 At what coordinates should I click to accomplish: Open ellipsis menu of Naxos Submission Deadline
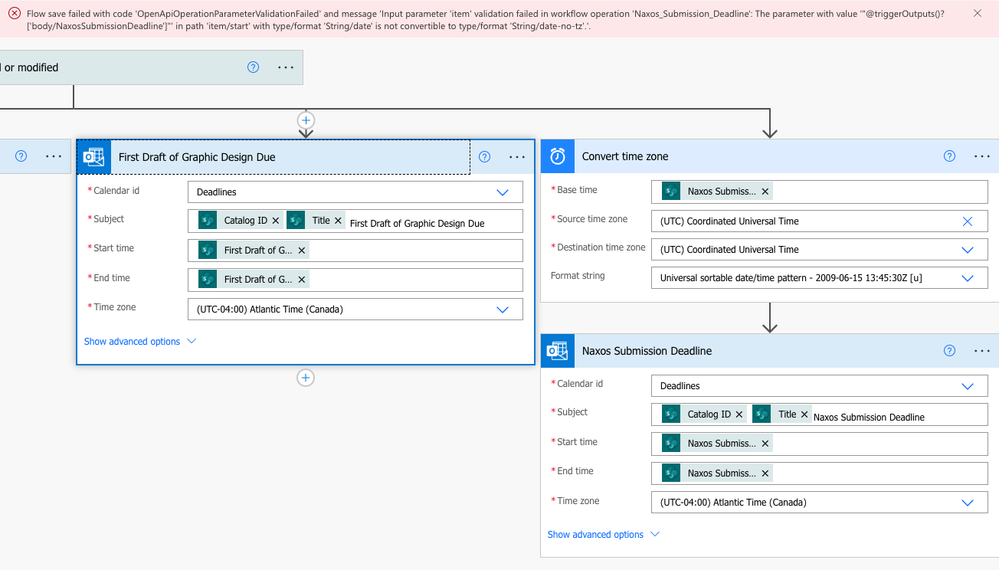click(x=982, y=350)
